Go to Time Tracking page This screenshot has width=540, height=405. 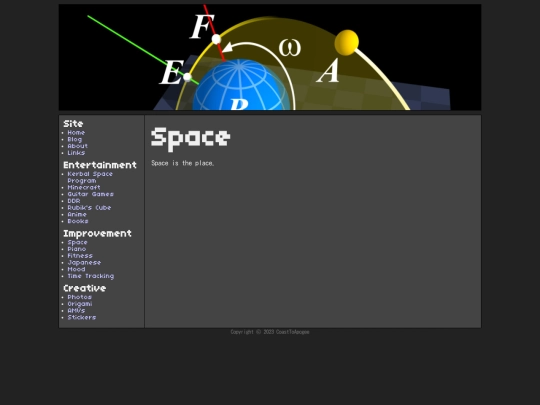pos(91,276)
